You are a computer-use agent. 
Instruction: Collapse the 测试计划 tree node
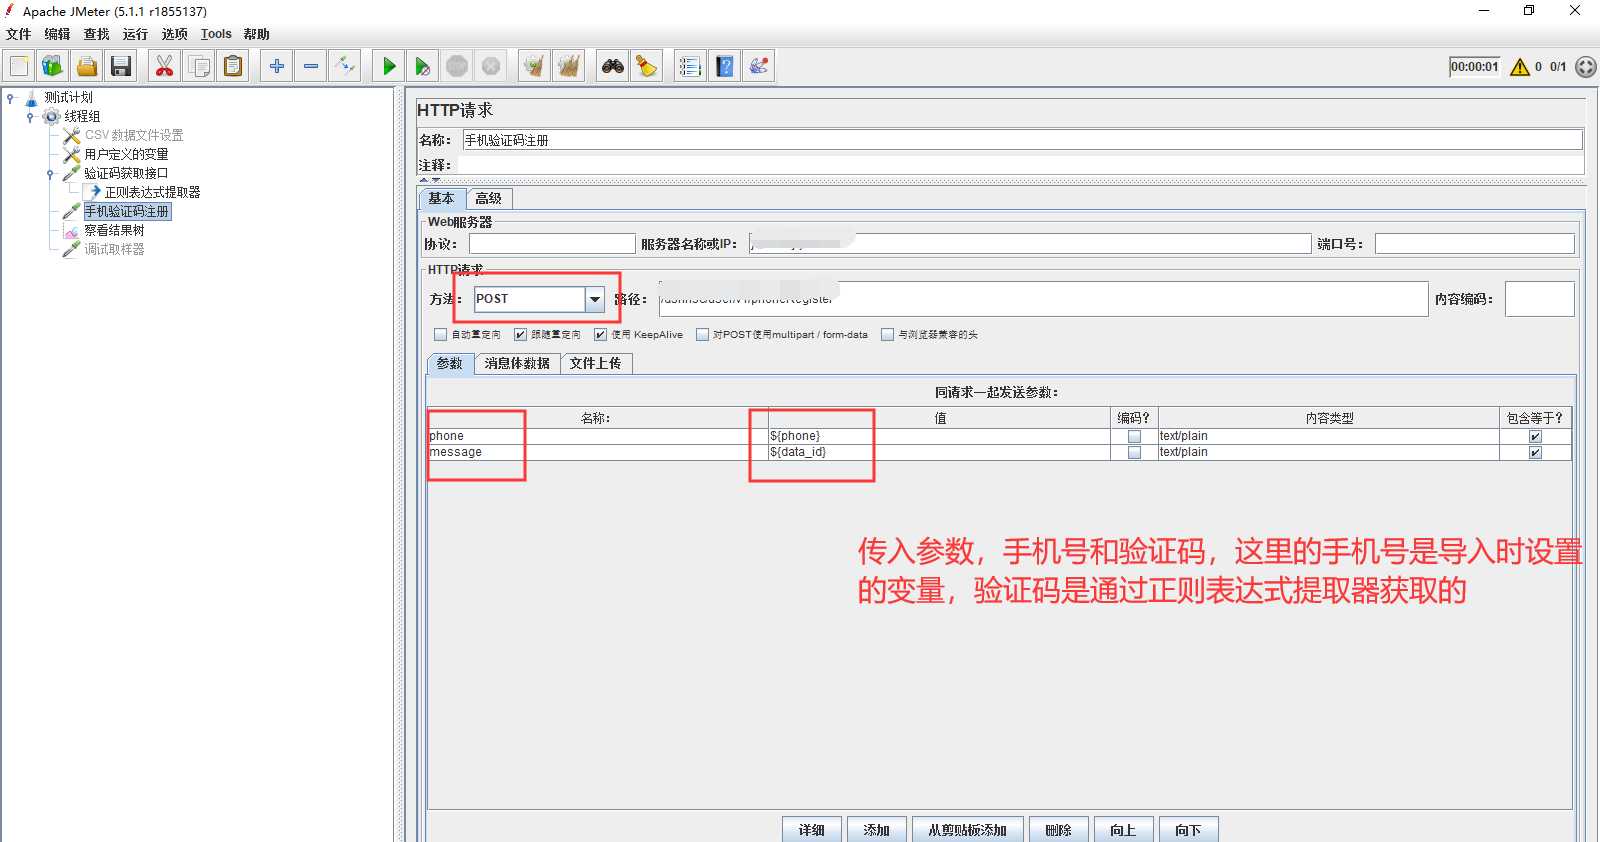tap(10, 98)
